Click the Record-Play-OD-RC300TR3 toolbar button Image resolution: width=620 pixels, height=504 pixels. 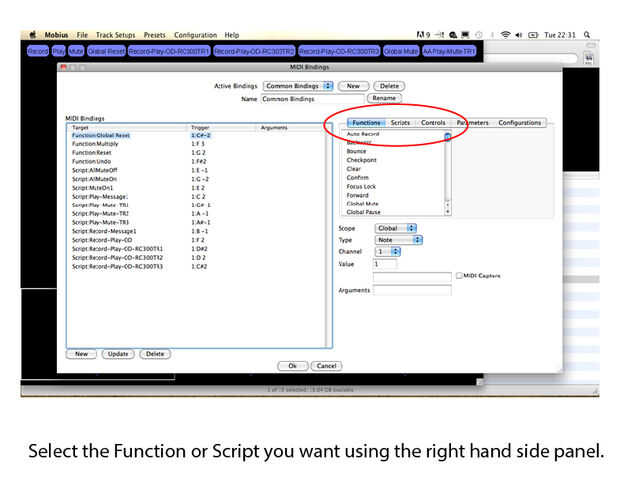339,51
